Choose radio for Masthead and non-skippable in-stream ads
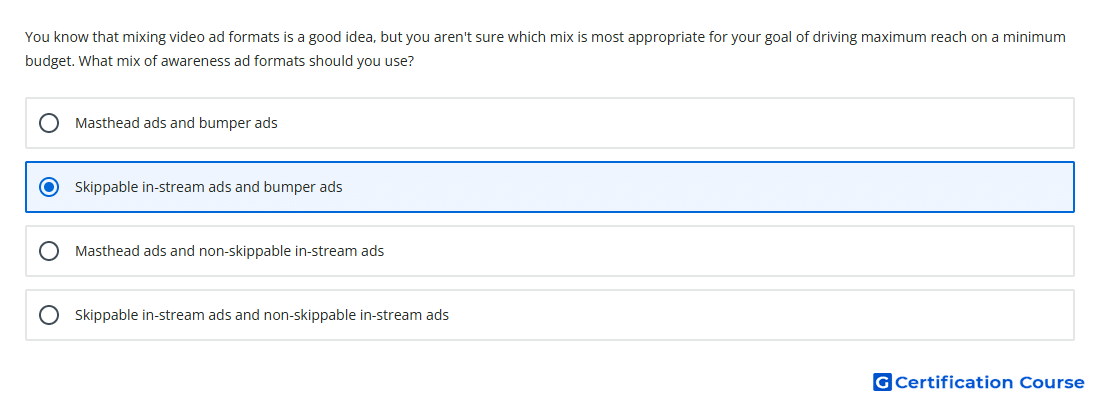This screenshot has height=401, width=1100. tap(48, 251)
